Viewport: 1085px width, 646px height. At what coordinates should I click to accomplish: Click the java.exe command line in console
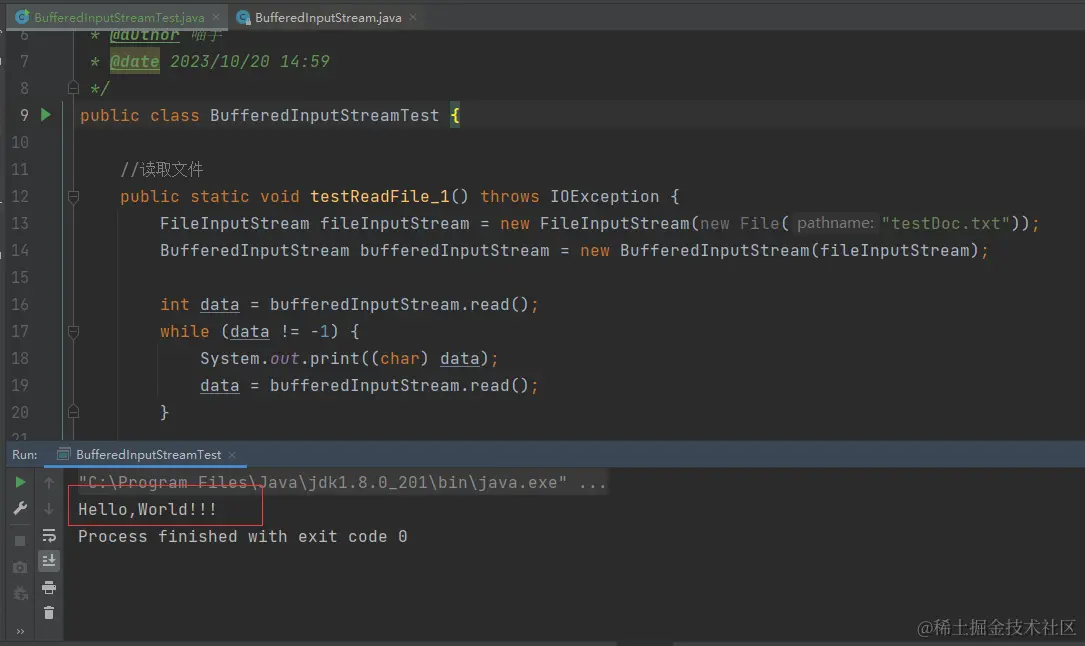(x=342, y=482)
